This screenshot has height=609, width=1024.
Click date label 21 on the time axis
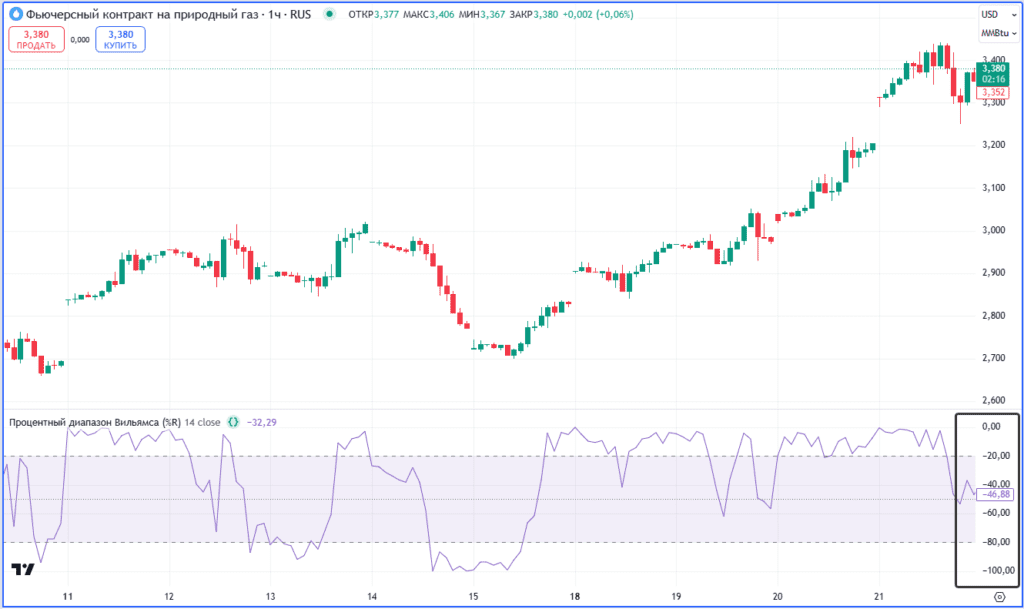(x=879, y=597)
